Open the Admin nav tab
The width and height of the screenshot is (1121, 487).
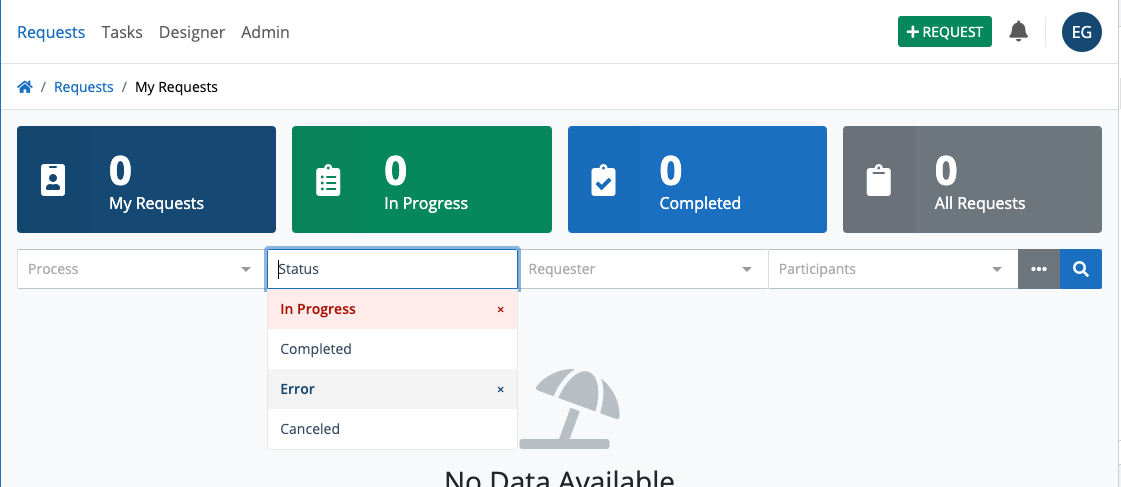pos(265,32)
